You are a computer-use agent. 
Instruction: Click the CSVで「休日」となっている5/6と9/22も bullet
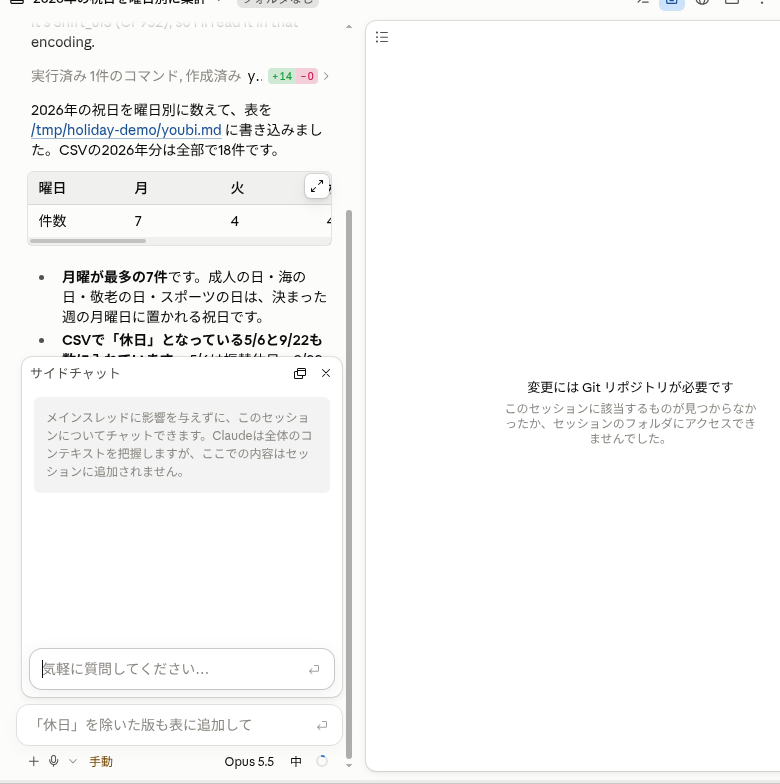click(x=192, y=340)
